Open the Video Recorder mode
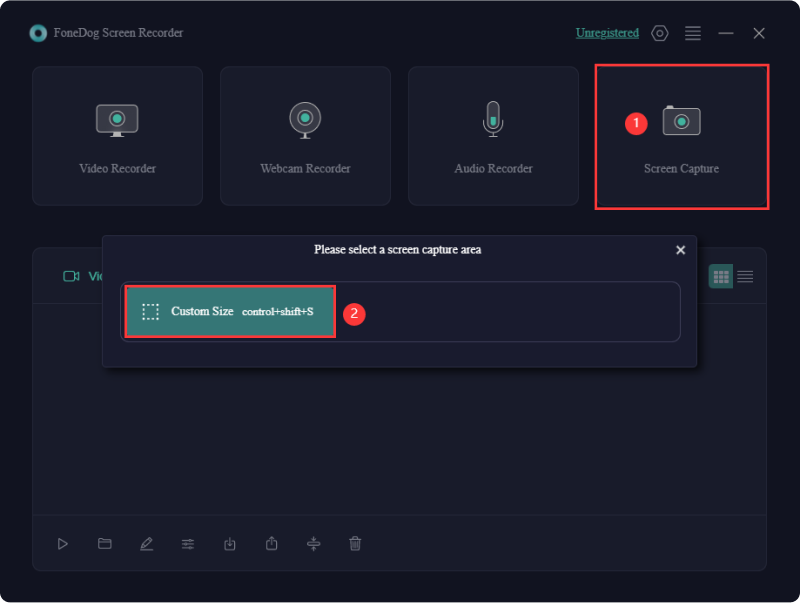Viewport: 800px width, 603px height. click(117, 136)
